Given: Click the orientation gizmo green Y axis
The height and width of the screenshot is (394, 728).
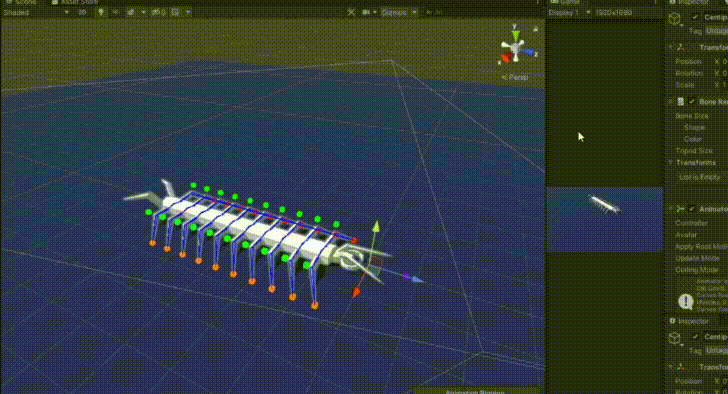Looking at the screenshot, I should (x=515, y=35).
